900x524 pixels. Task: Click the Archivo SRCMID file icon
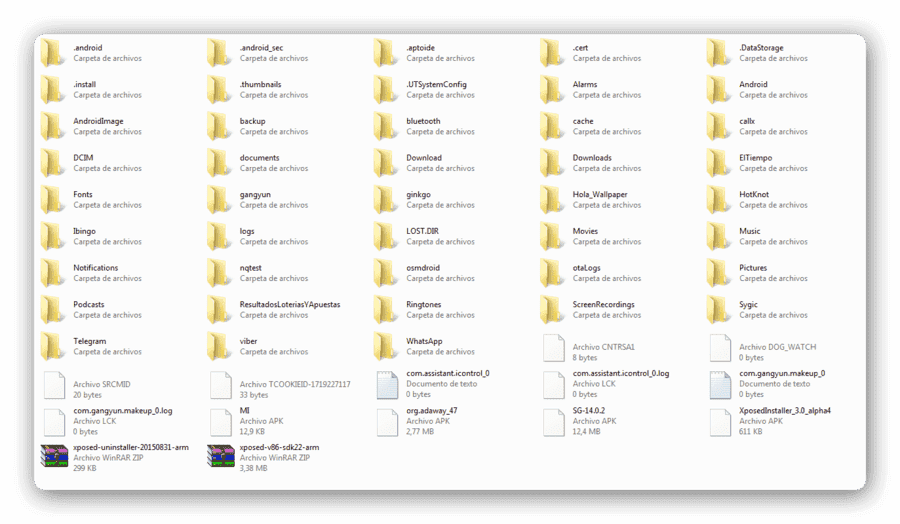(x=55, y=385)
